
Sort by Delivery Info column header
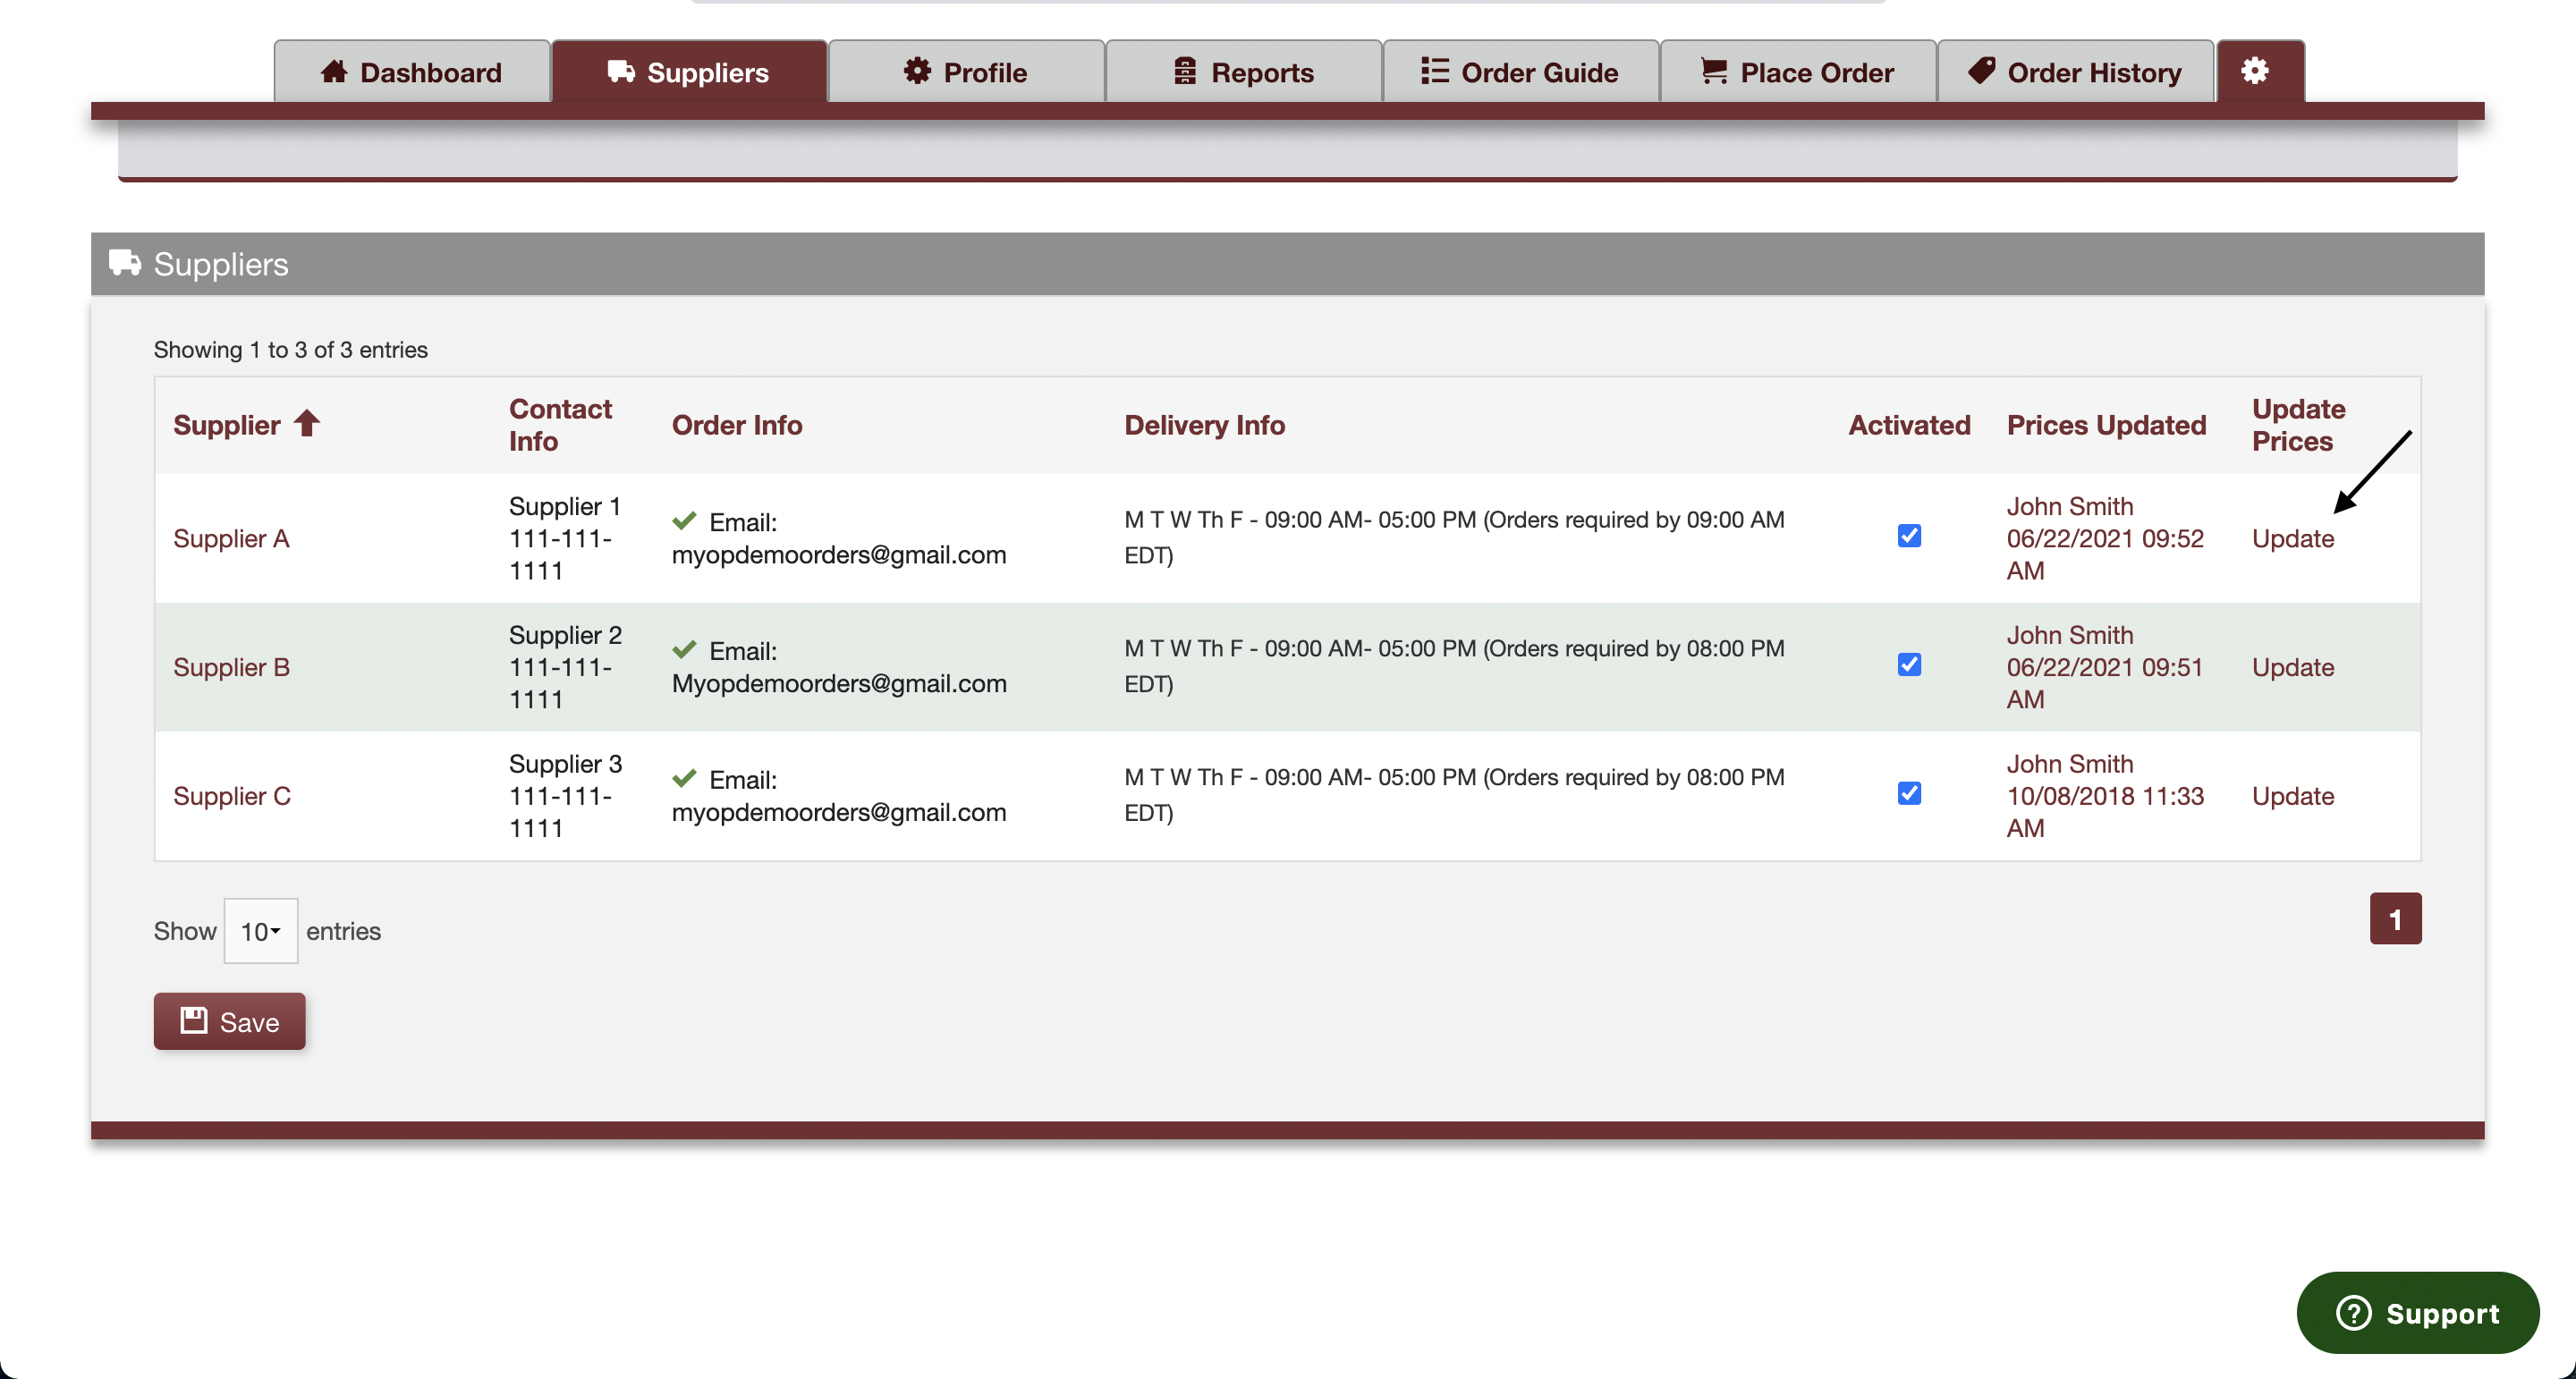pos(1204,425)
